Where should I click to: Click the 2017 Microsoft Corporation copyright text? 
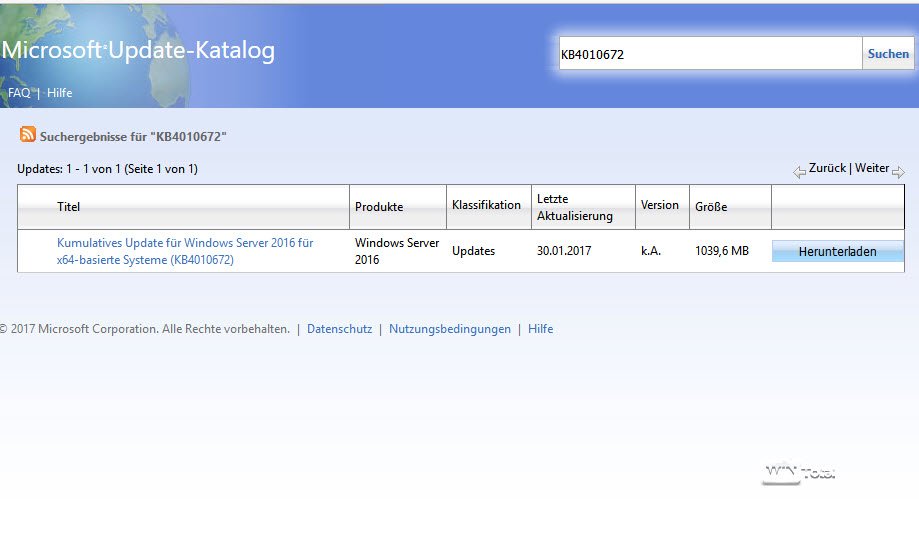[145, 329]
